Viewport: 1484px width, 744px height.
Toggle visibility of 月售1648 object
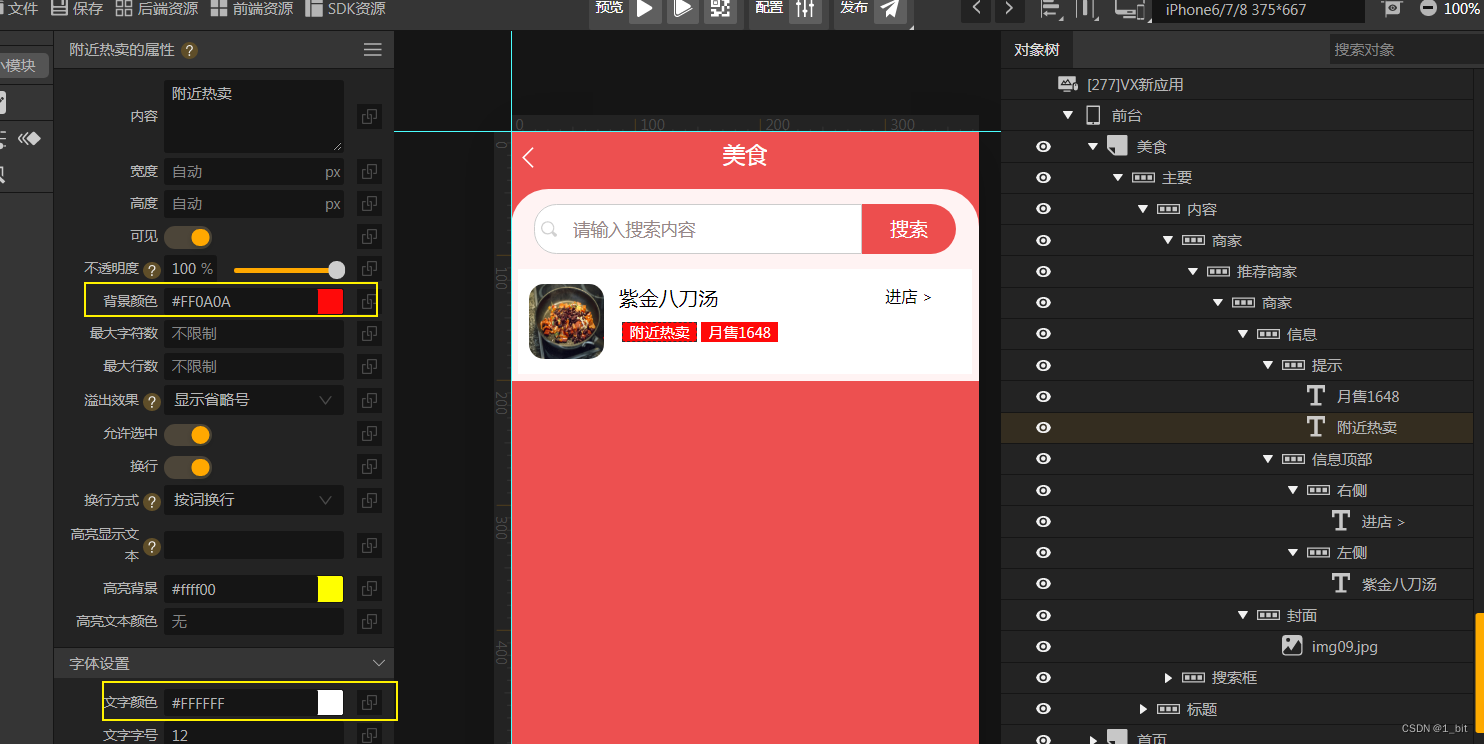(x=1043, y=397)
